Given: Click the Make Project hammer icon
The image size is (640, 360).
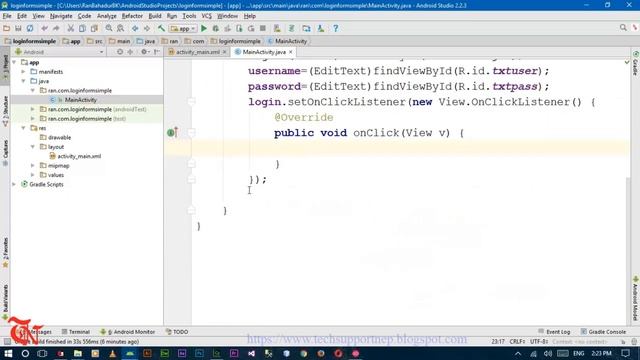Looking at the screenshot, I should pos(161,28).
